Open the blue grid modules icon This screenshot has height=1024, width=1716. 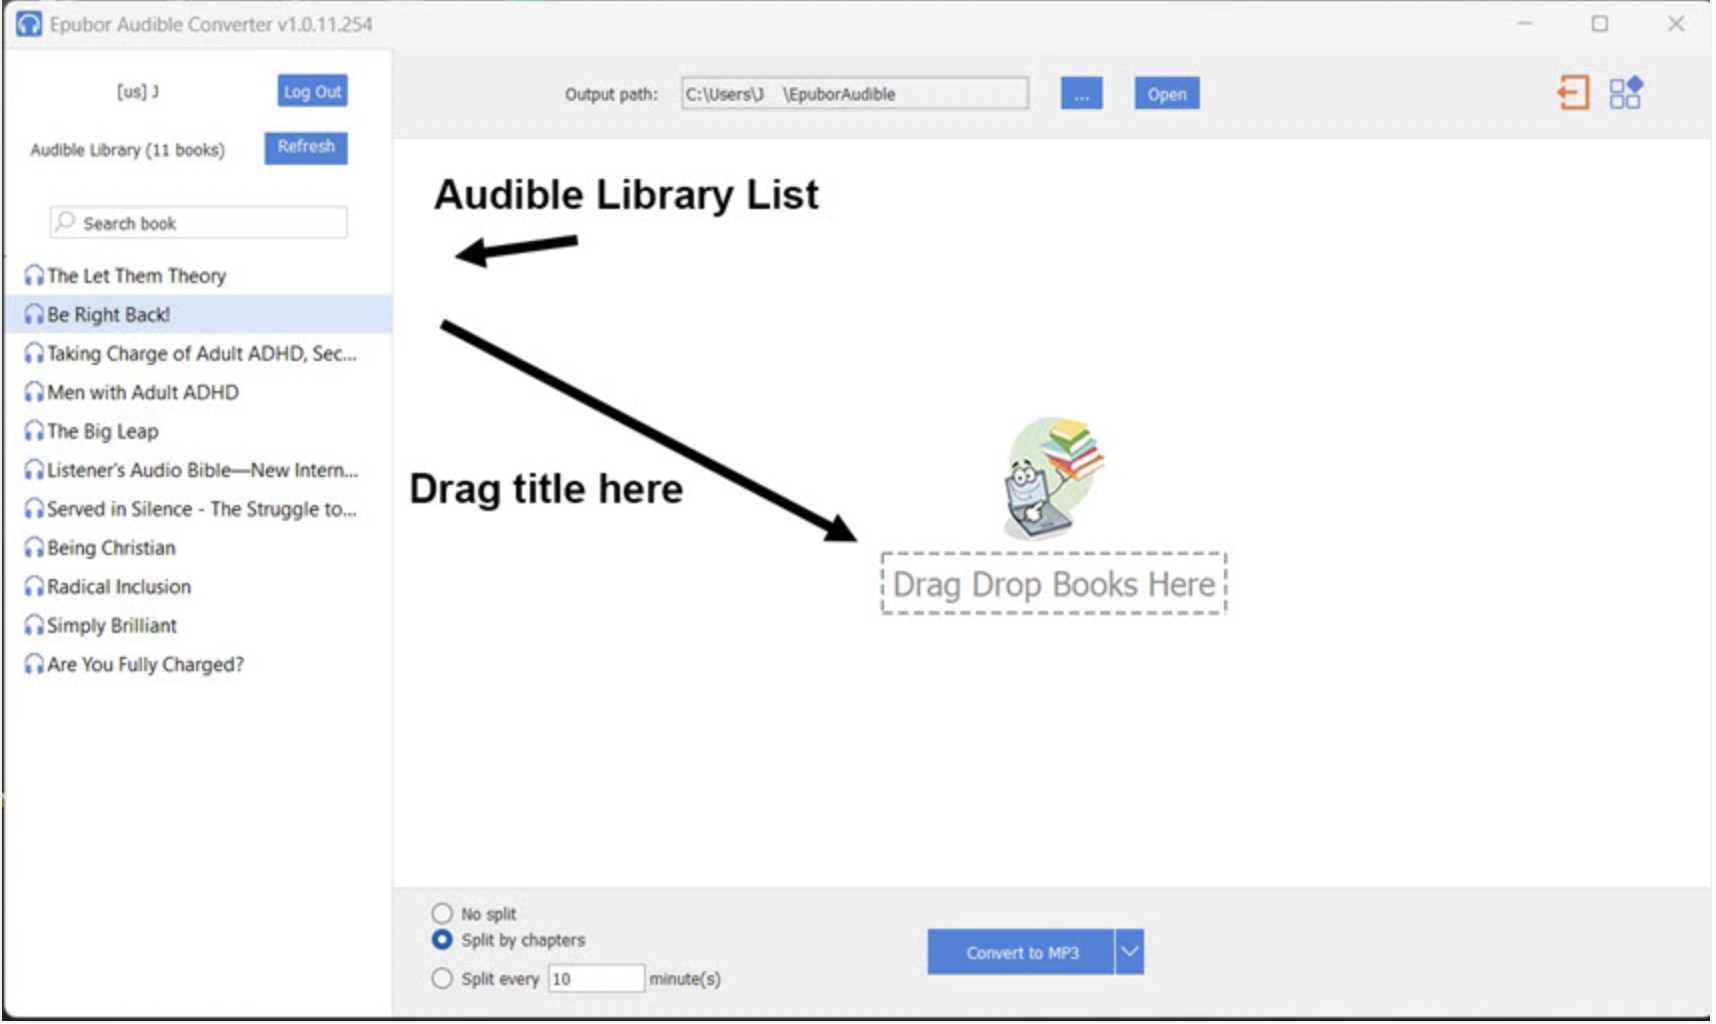(x=1626, y=92)
